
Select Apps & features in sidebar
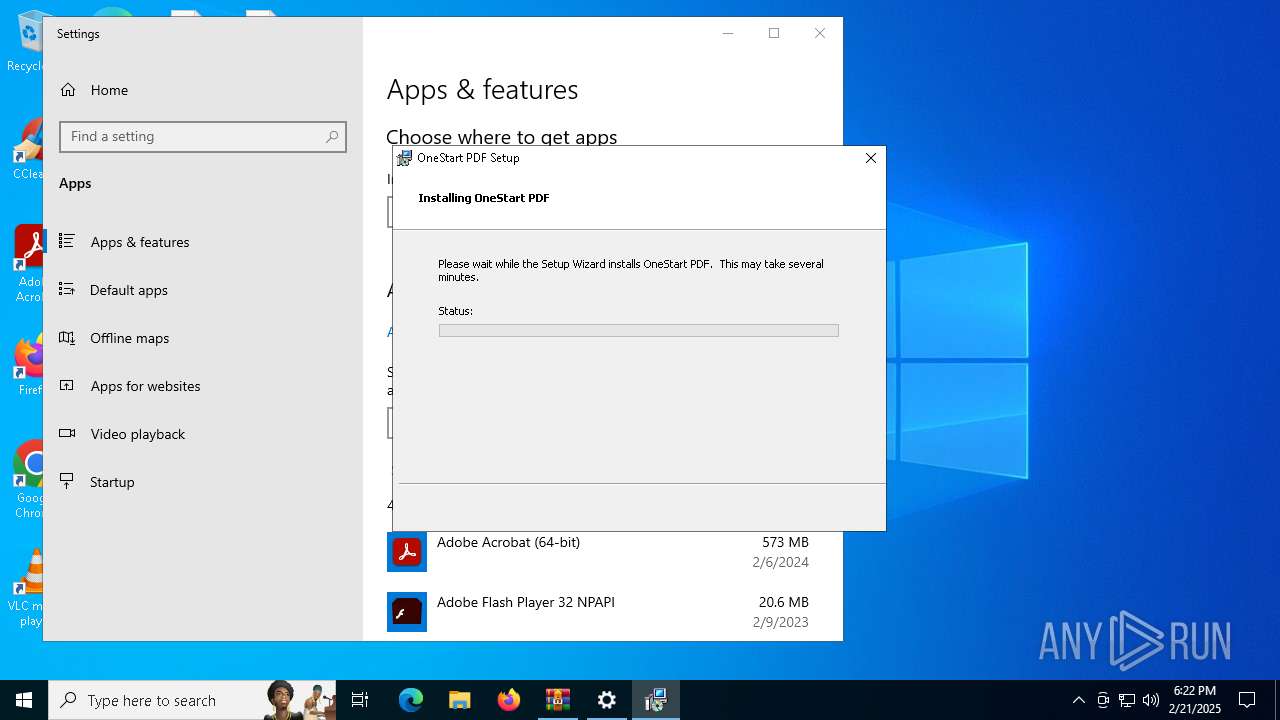tap(140, 242)
